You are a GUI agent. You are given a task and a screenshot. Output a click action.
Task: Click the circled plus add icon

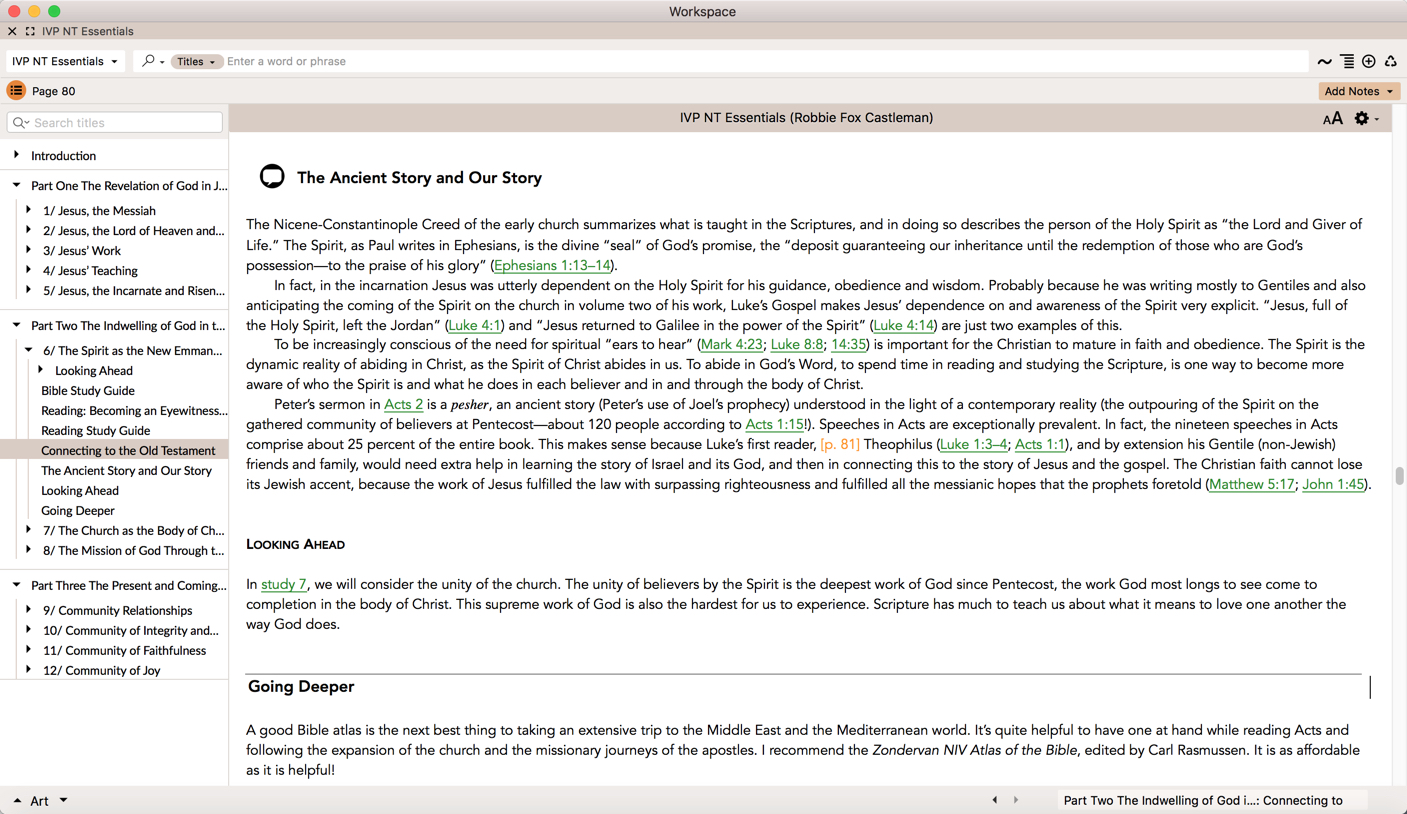pyautogui.click(x=1369, y=62)
